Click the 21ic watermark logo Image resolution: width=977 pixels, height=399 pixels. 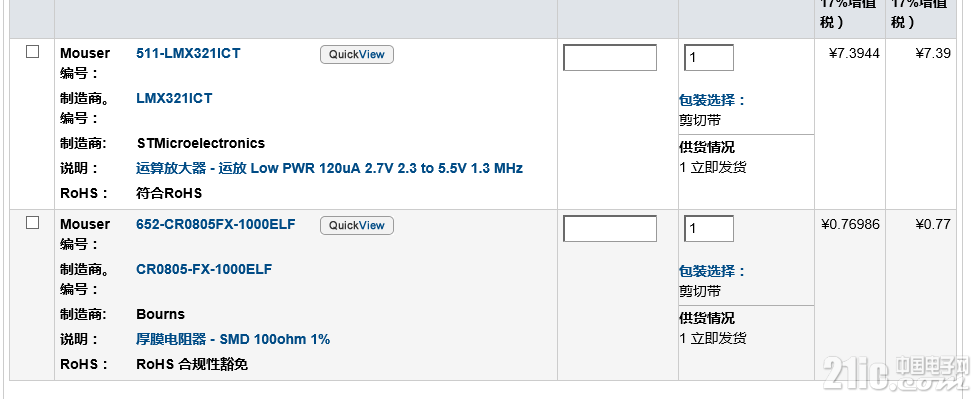pyautogui.click(x=897, y=372)
